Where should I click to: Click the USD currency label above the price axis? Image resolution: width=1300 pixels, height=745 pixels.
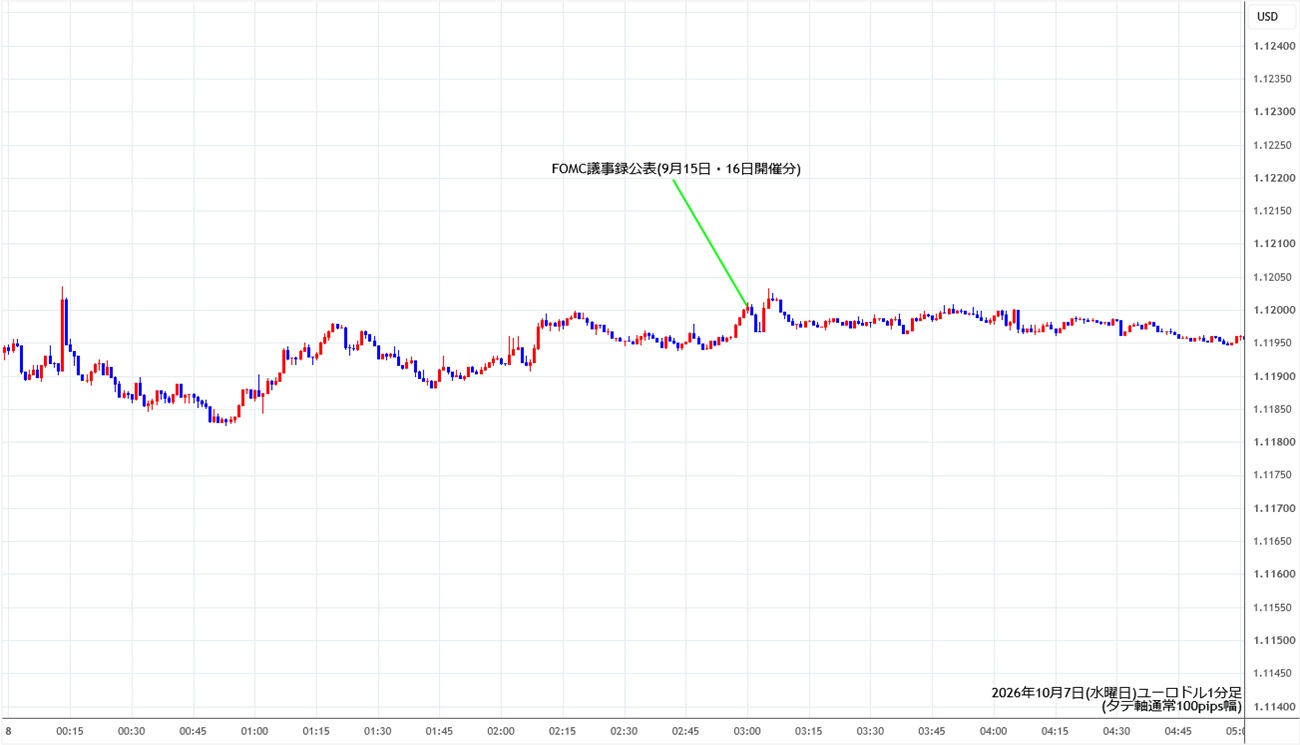coord(1267,16)
